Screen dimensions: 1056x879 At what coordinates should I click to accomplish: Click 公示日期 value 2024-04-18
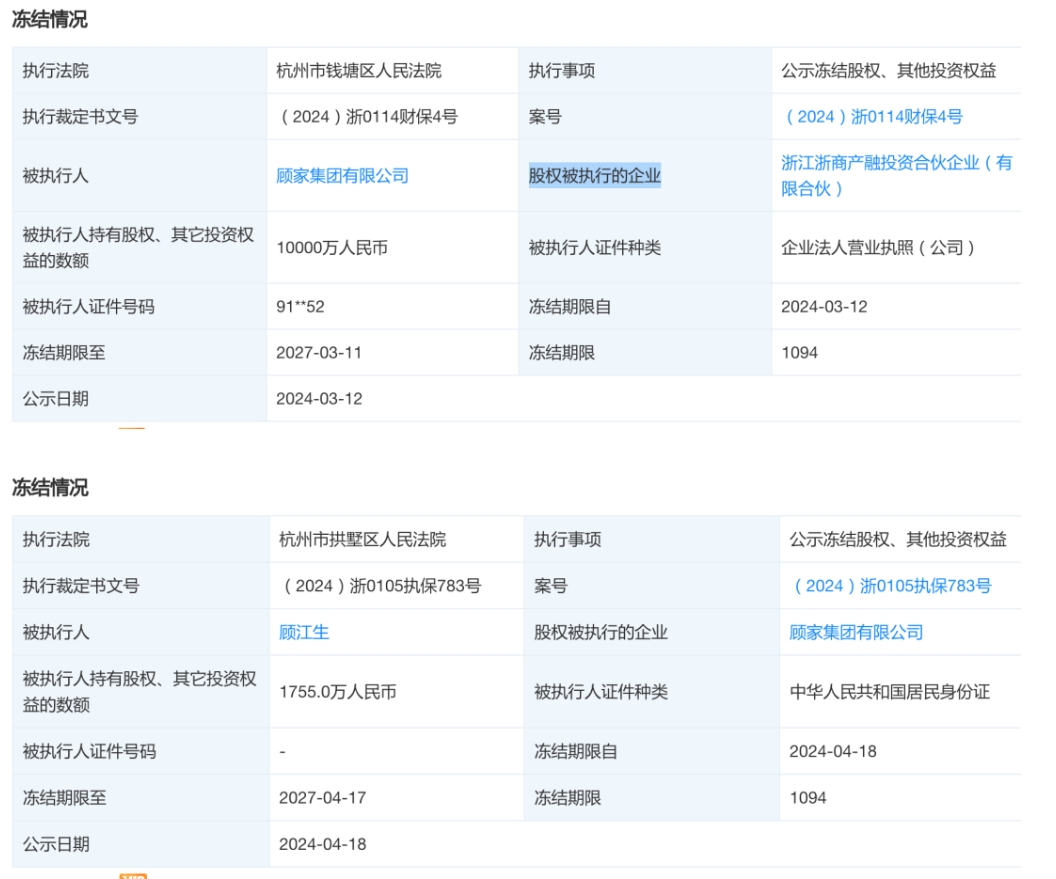pyautogui.click(x=323, y=844)
